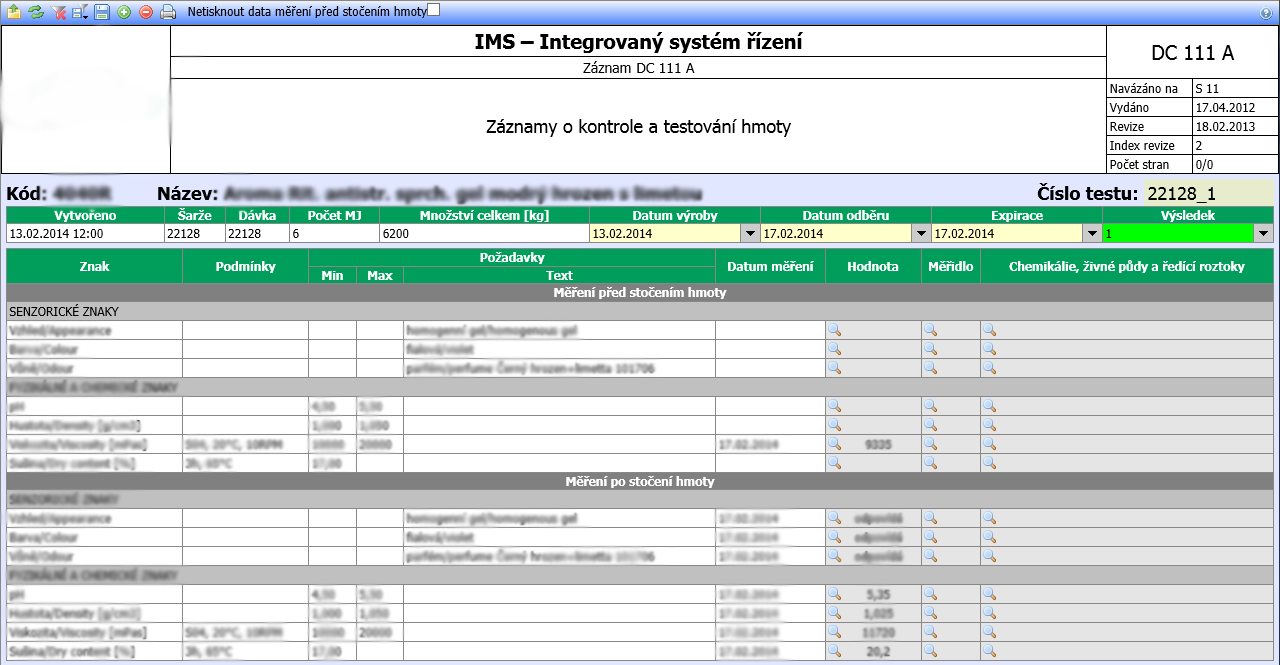Click the 'Navázáno na' value S 11
This screenshot has width=1280, height=665.
tap(1209, 89)
